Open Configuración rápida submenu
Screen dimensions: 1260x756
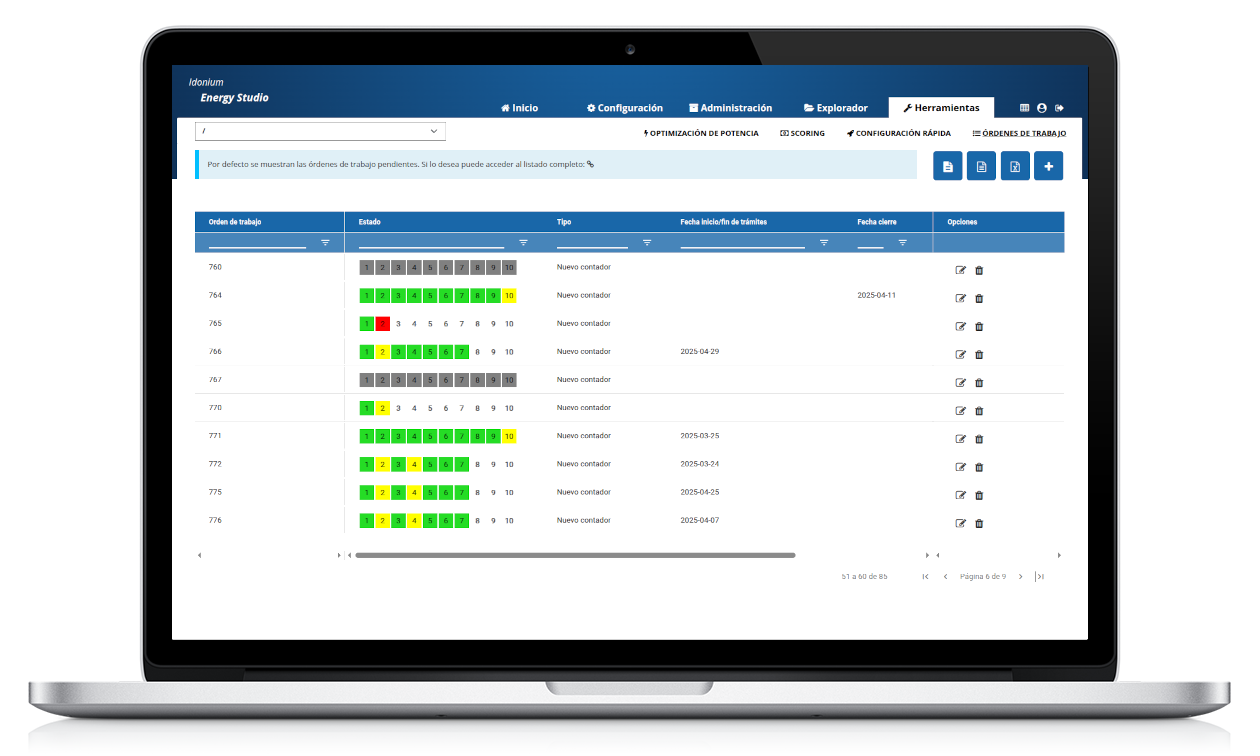tap(898, 133)
